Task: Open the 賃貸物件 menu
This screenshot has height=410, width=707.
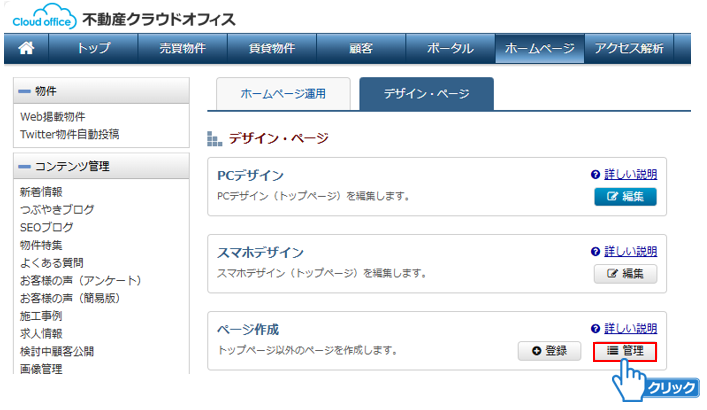Action: [x=272, y=48]
